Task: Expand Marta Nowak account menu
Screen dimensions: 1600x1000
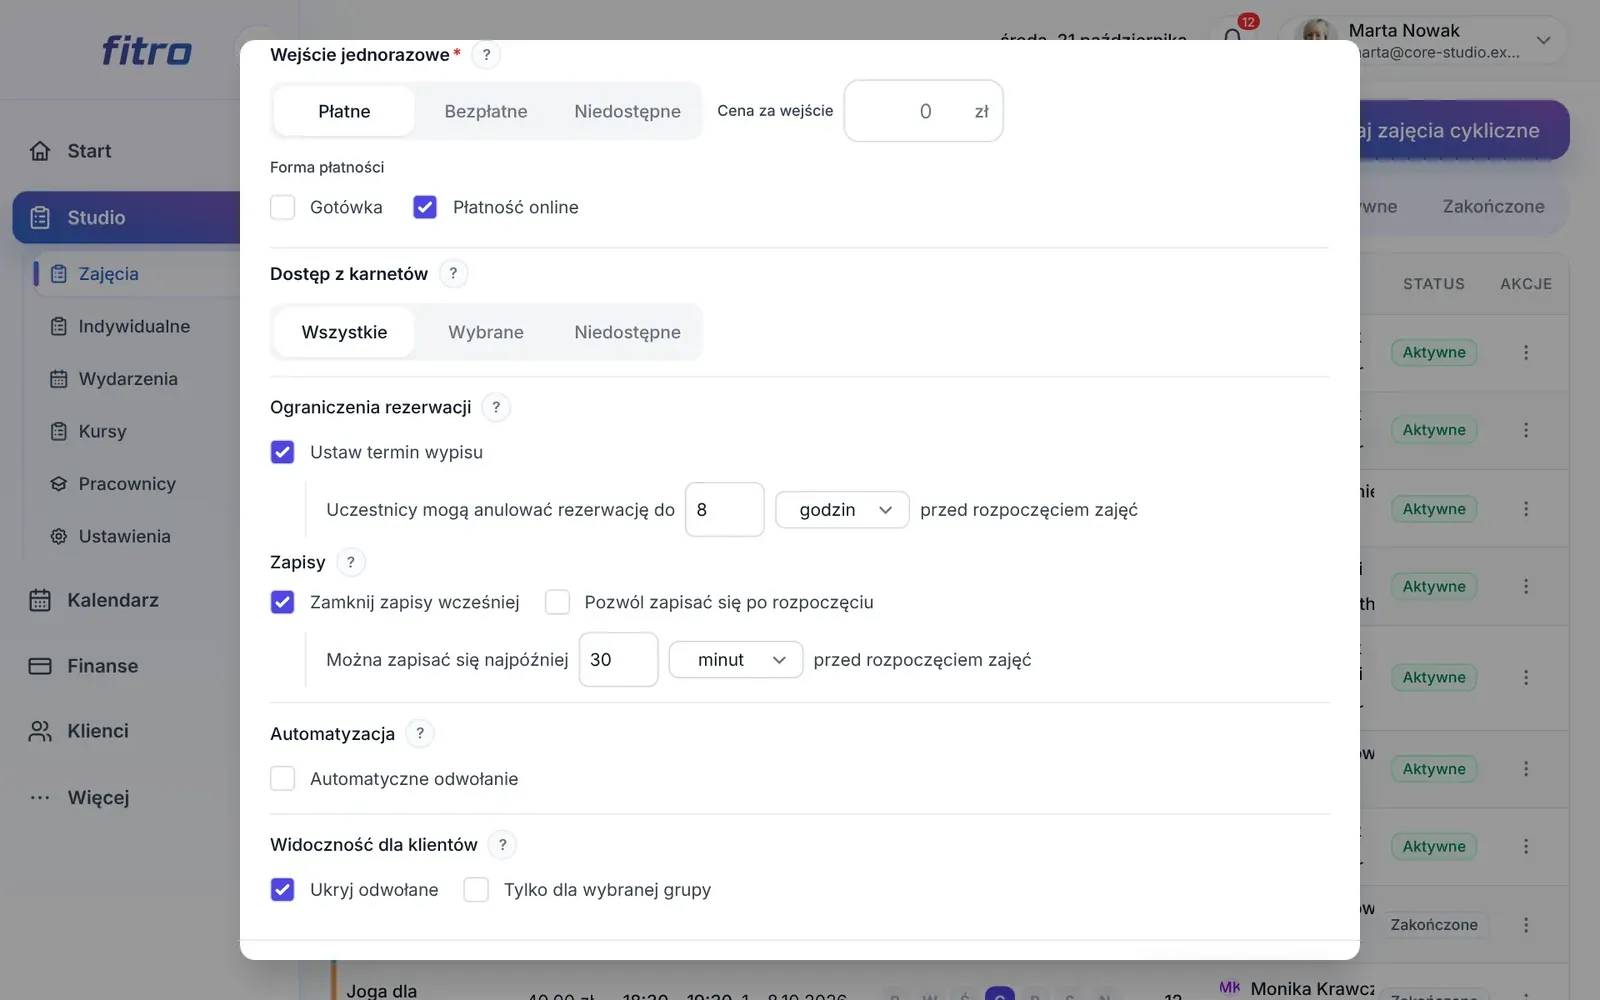Action: [x=1543, y=41]
